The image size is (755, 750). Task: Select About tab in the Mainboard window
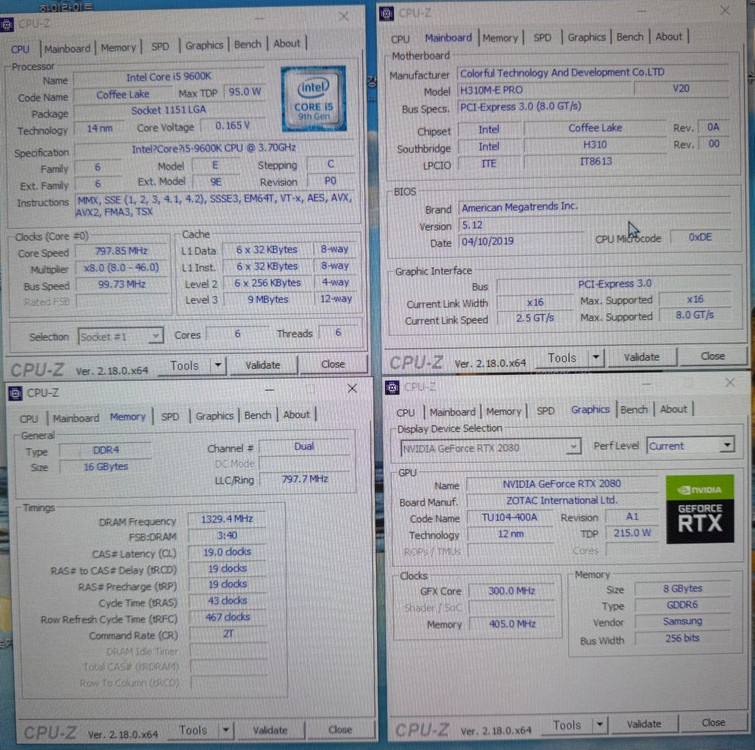coord(669,37)
